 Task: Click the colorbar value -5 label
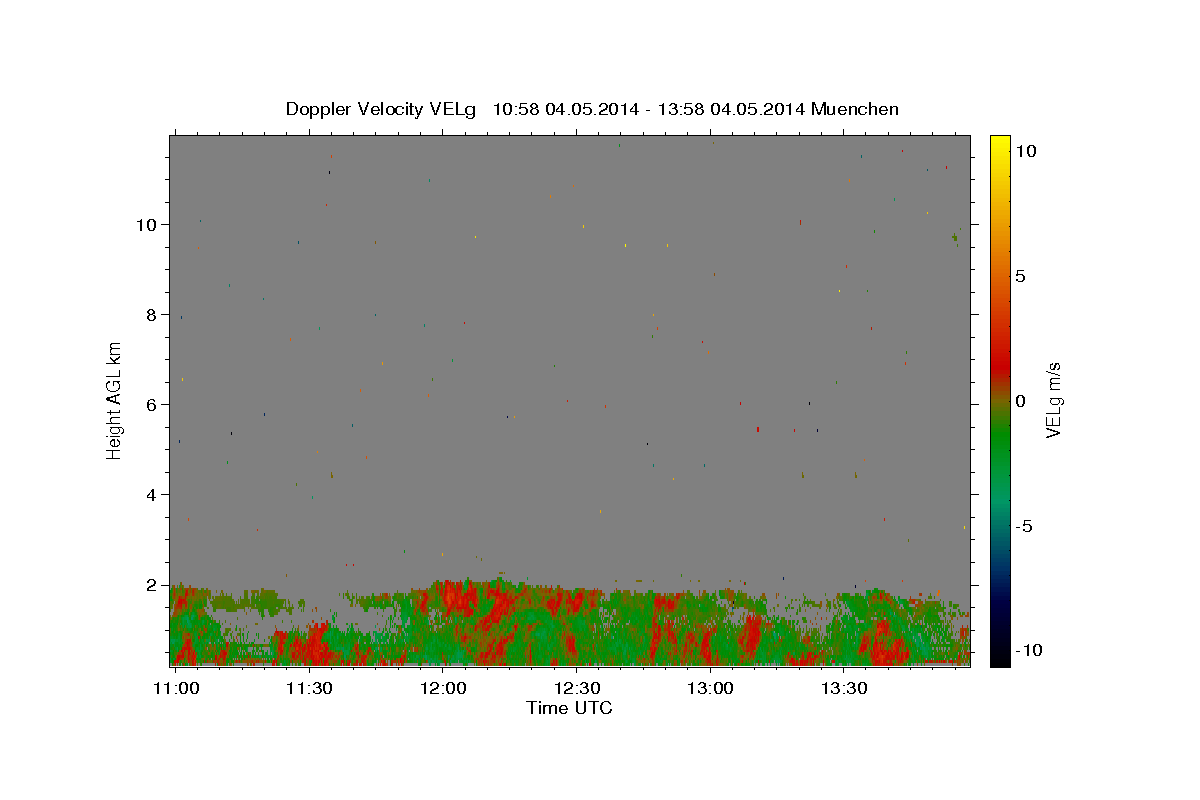point(1024,526)
